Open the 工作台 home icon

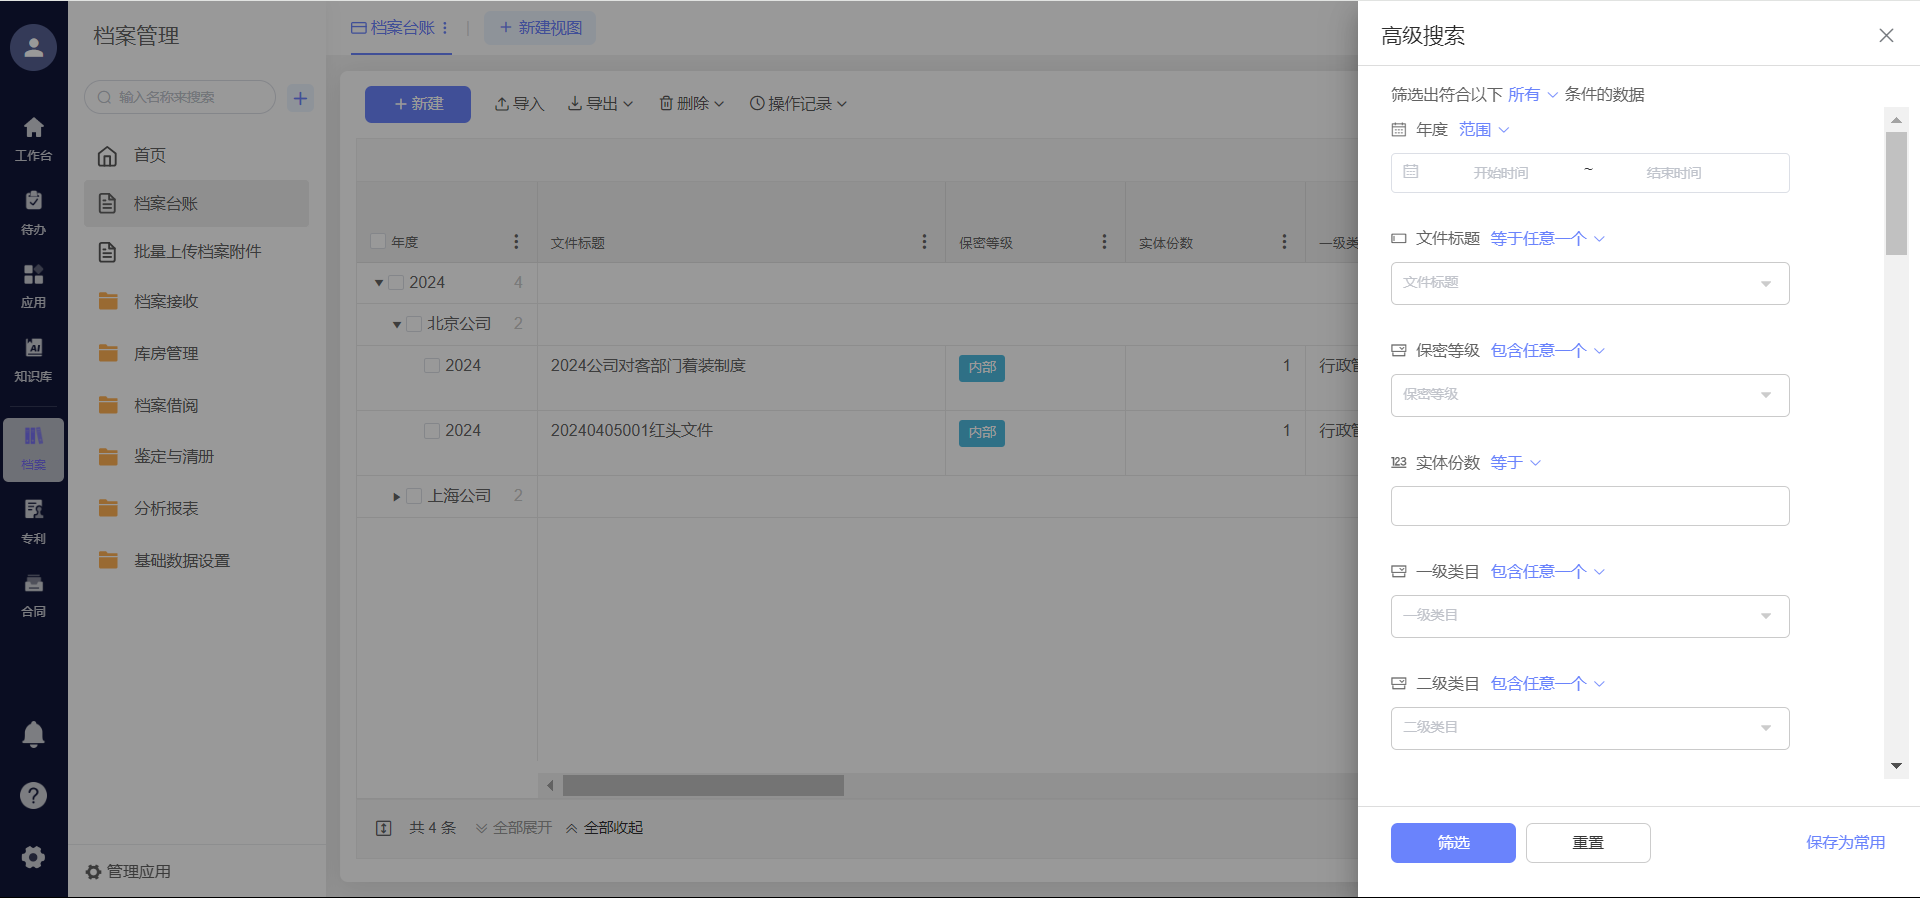click(x=33, y=138)
